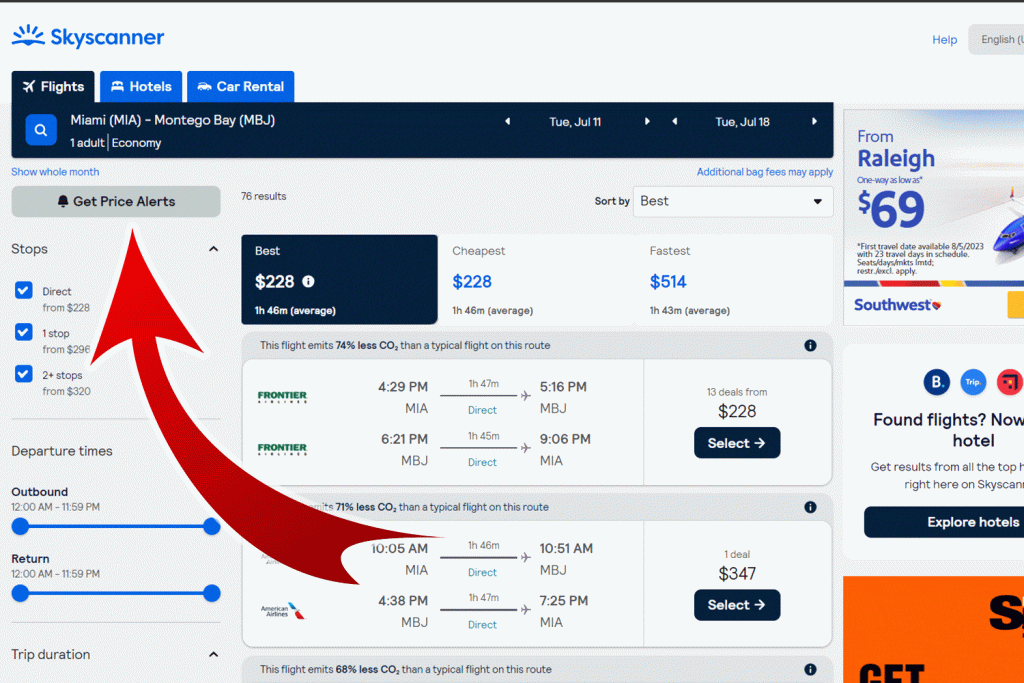Click the Return slider right handle

click(212, 593)
